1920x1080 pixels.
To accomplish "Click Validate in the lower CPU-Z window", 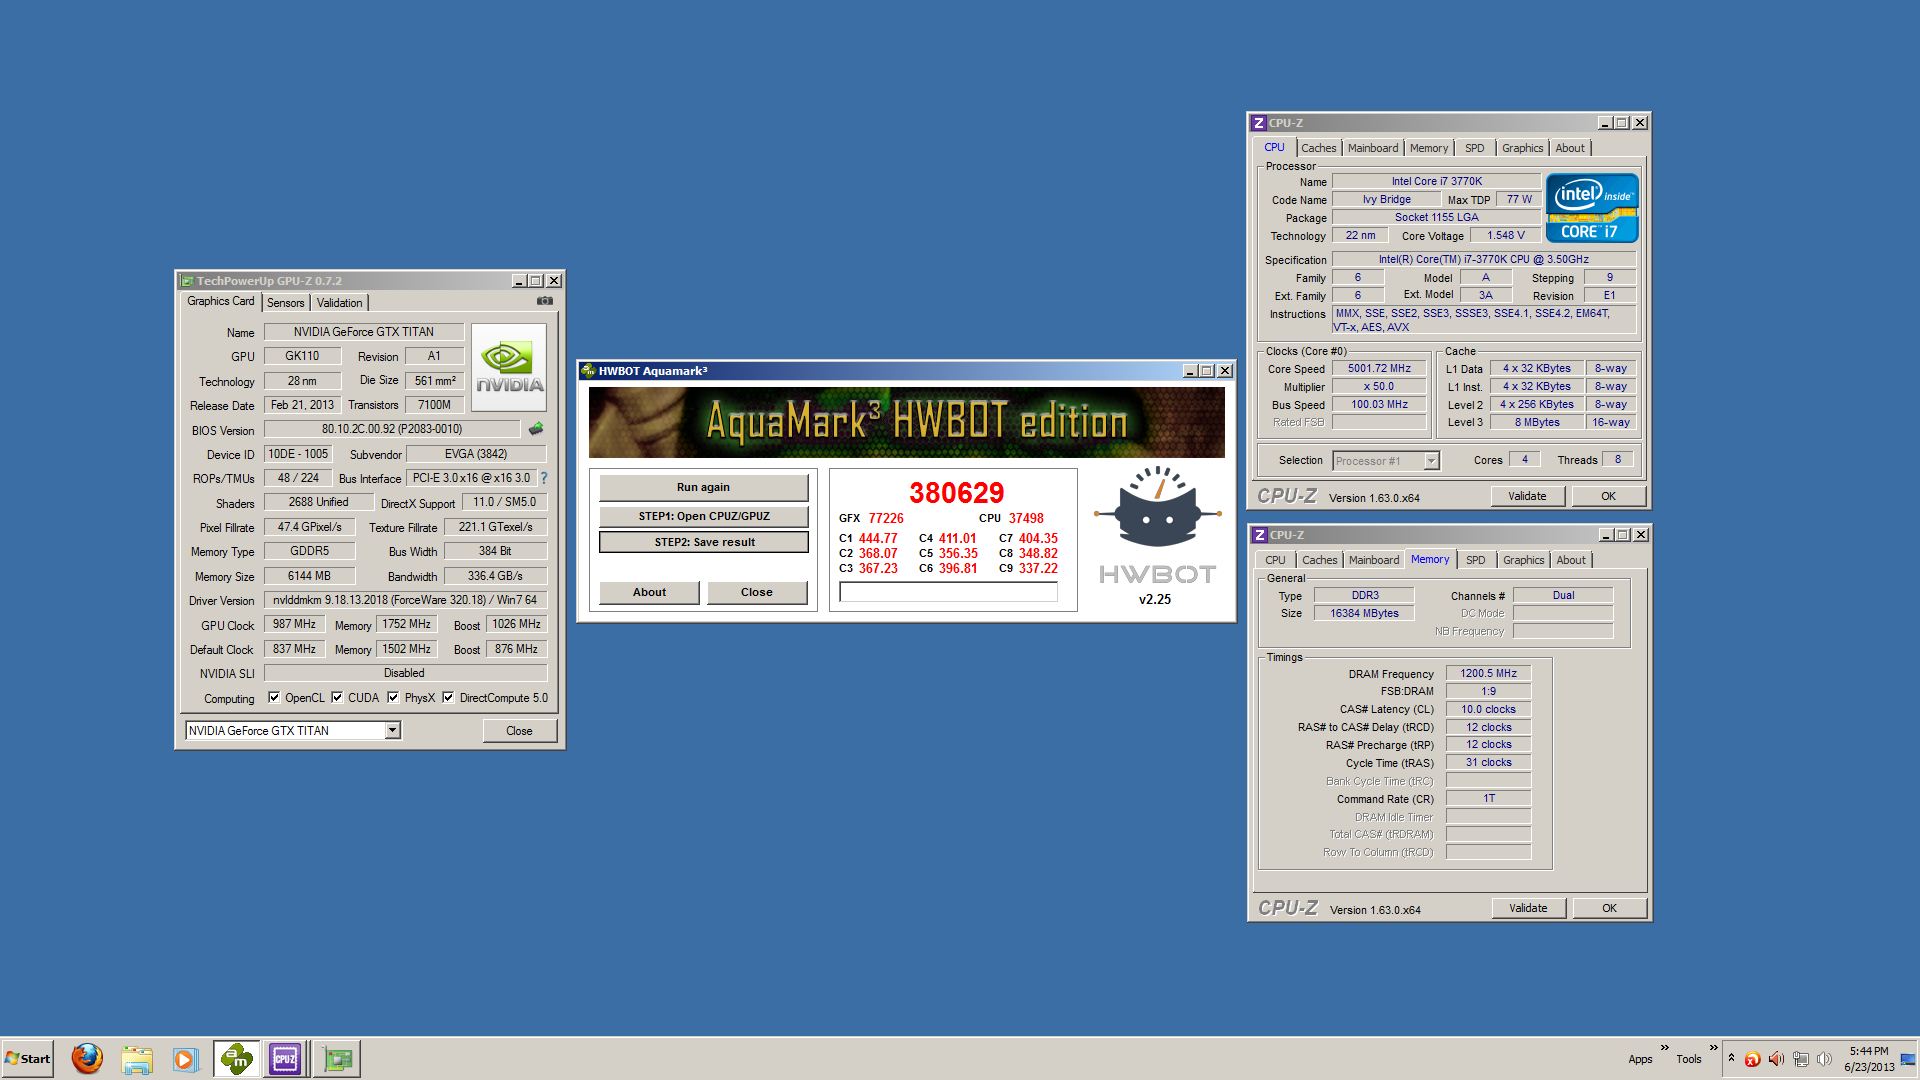I will pos(1528,908).
